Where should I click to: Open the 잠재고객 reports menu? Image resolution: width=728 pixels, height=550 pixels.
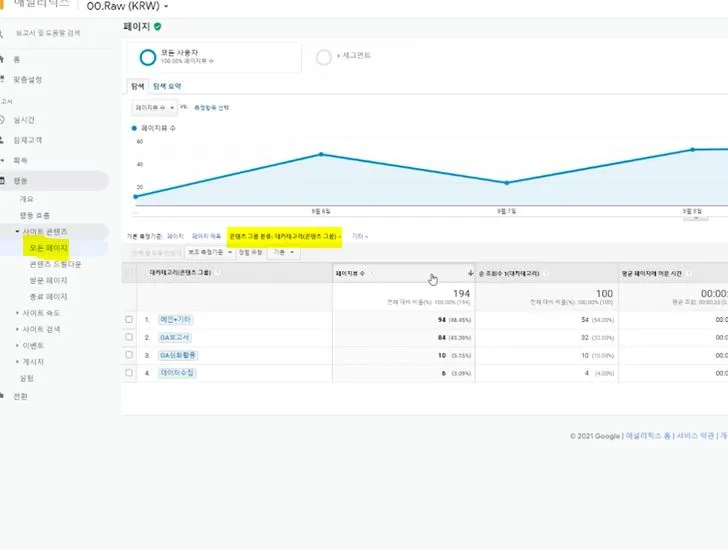[x=27, y=140]
